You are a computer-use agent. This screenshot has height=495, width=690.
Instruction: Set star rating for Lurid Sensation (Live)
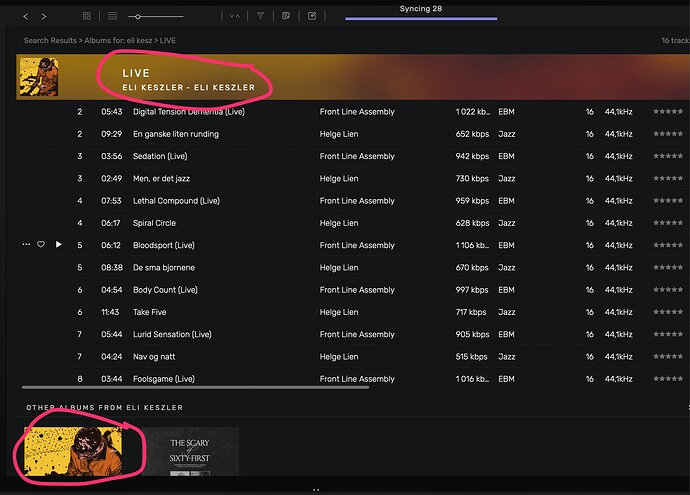(x=668, y=334)
